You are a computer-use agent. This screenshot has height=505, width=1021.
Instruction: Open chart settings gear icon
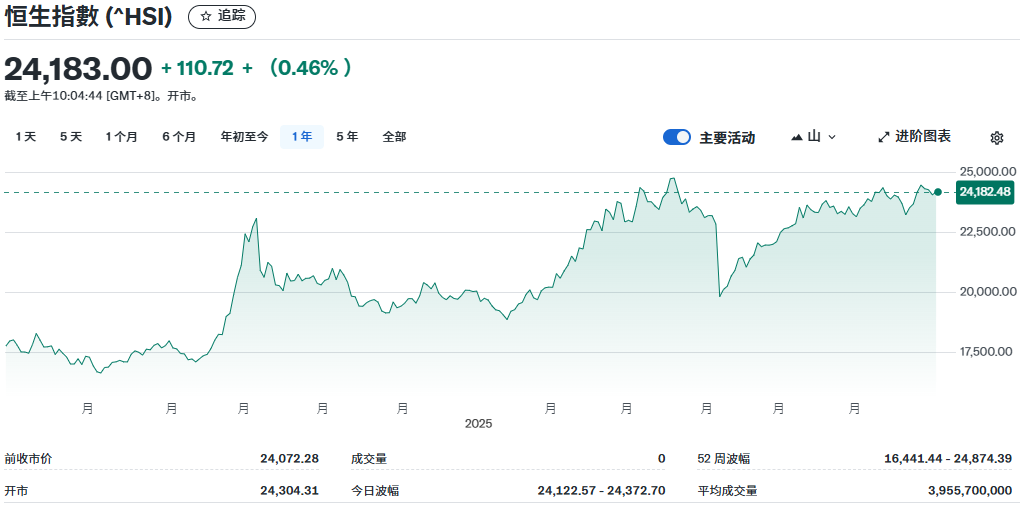click(996, 137)
